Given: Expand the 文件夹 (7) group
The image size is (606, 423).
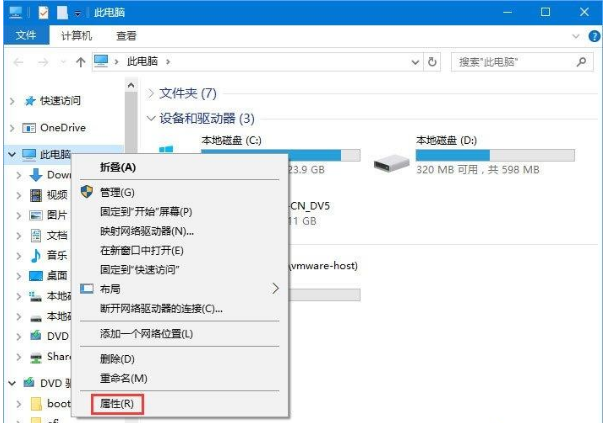Looking at the screenshot, I should pos(151,93).
